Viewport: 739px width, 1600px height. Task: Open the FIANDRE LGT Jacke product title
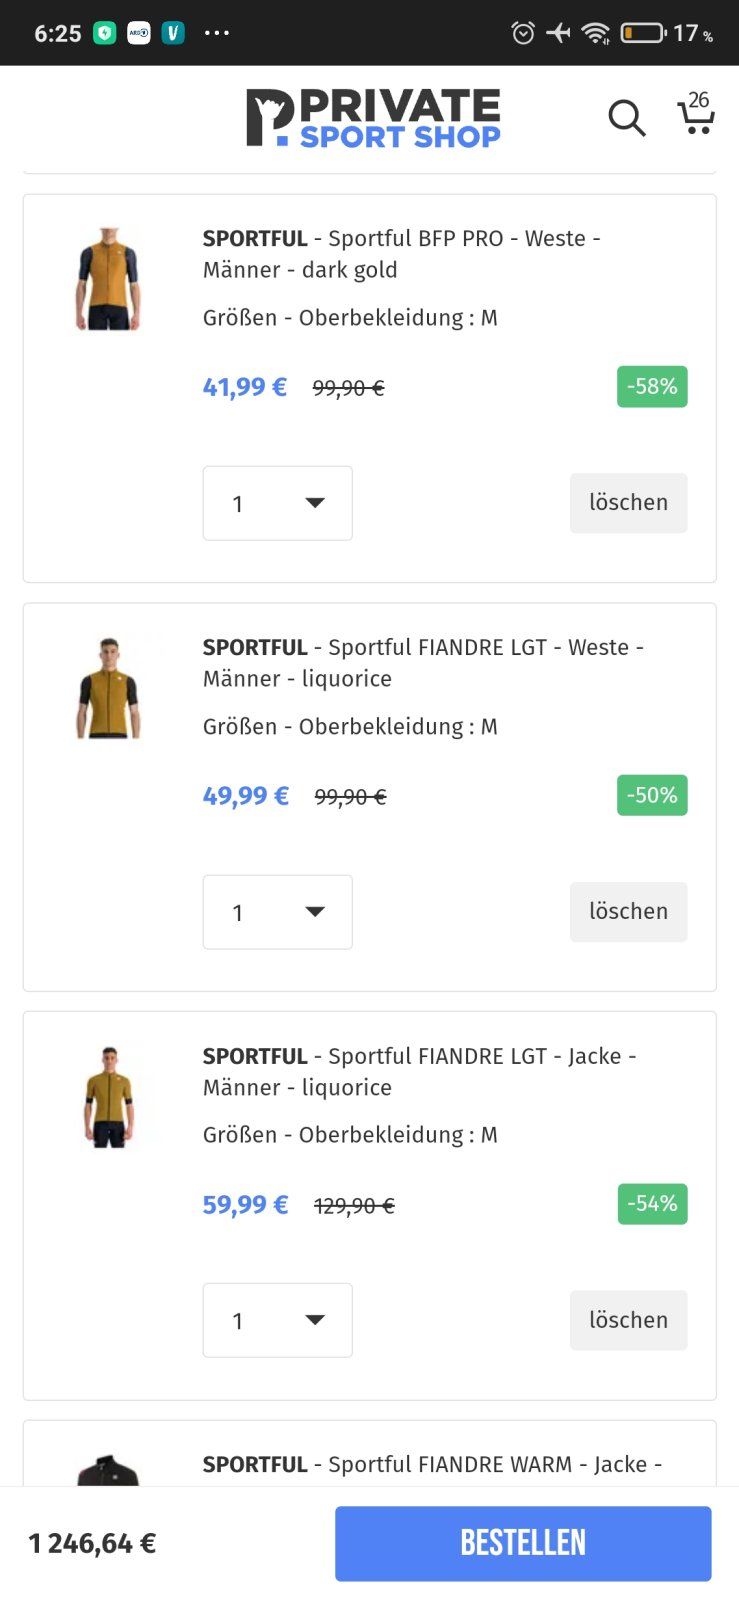pyautogui.click(x=419, y=1071)
